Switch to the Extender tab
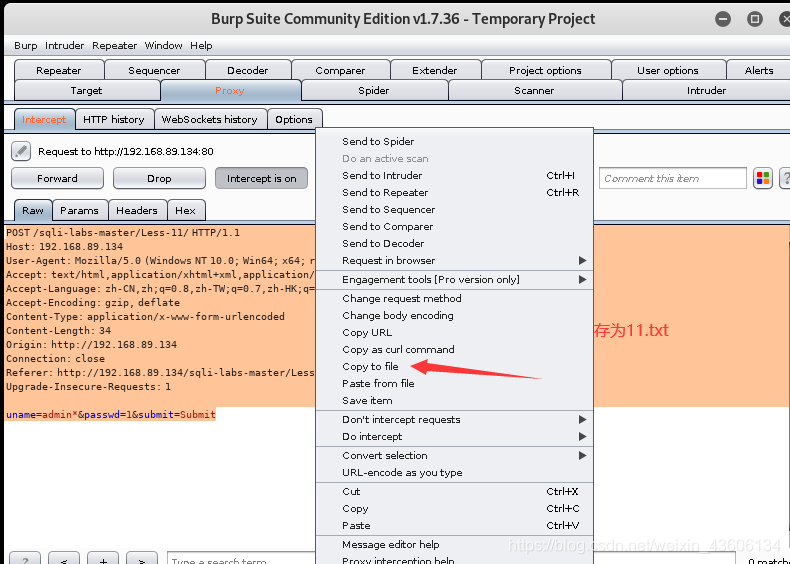This screenshot has width=790, height=564. pyautogui.click(x=435, y=71)
